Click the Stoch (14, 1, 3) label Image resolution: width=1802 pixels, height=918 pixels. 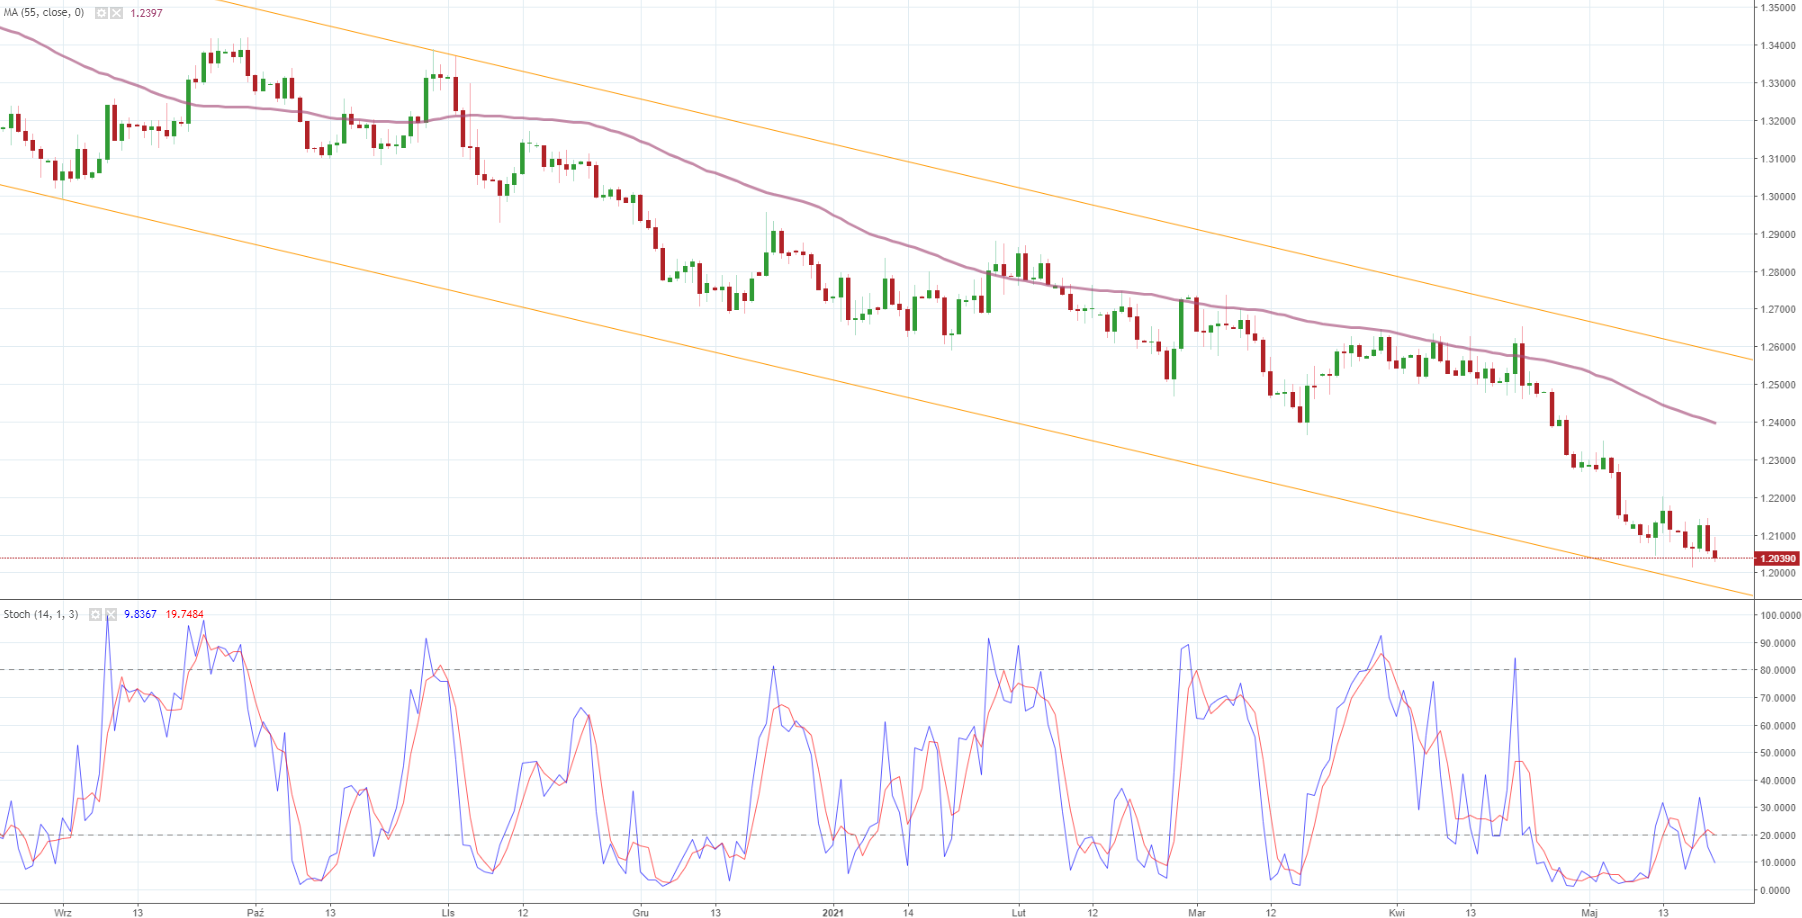coord(41,614)
